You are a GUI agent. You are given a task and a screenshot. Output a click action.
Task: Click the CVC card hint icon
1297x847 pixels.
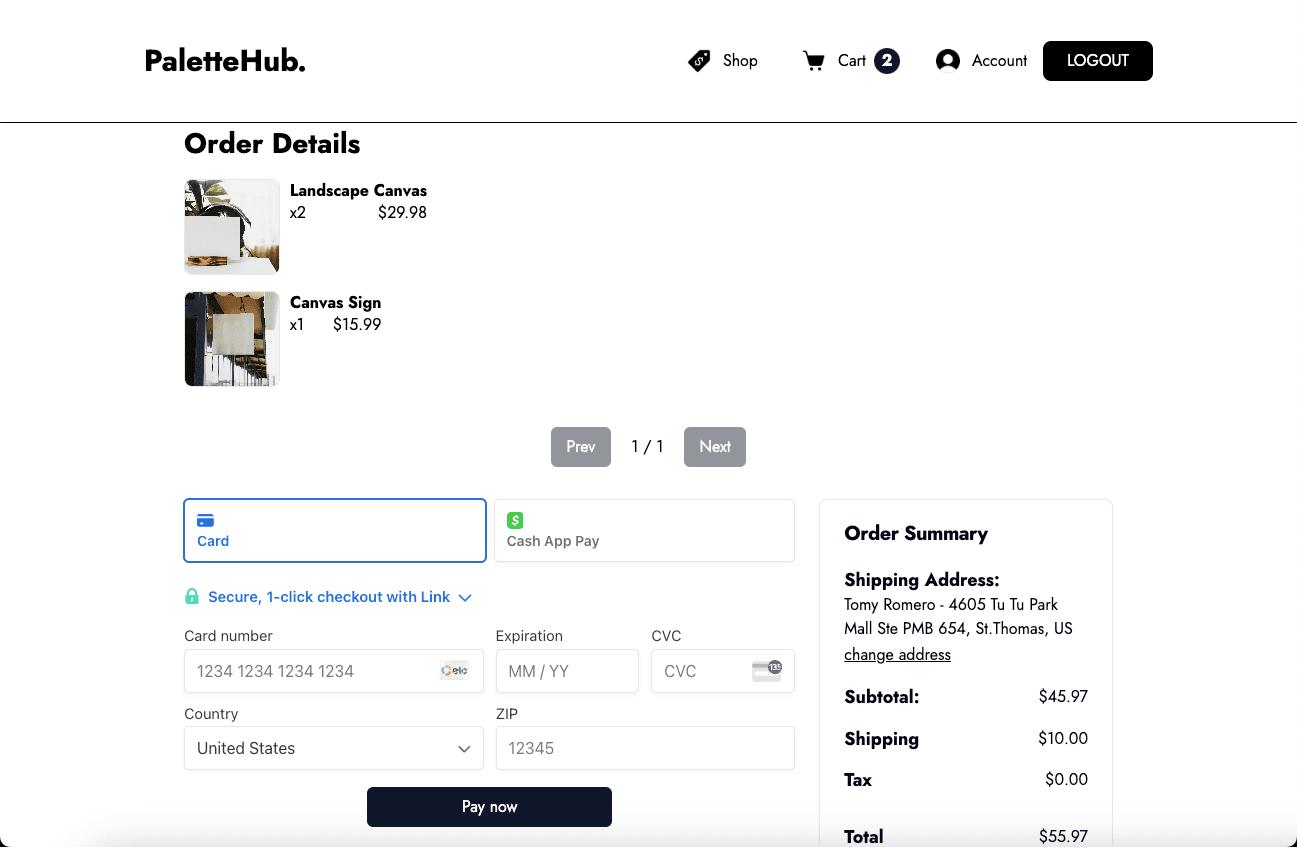point(766,671)
